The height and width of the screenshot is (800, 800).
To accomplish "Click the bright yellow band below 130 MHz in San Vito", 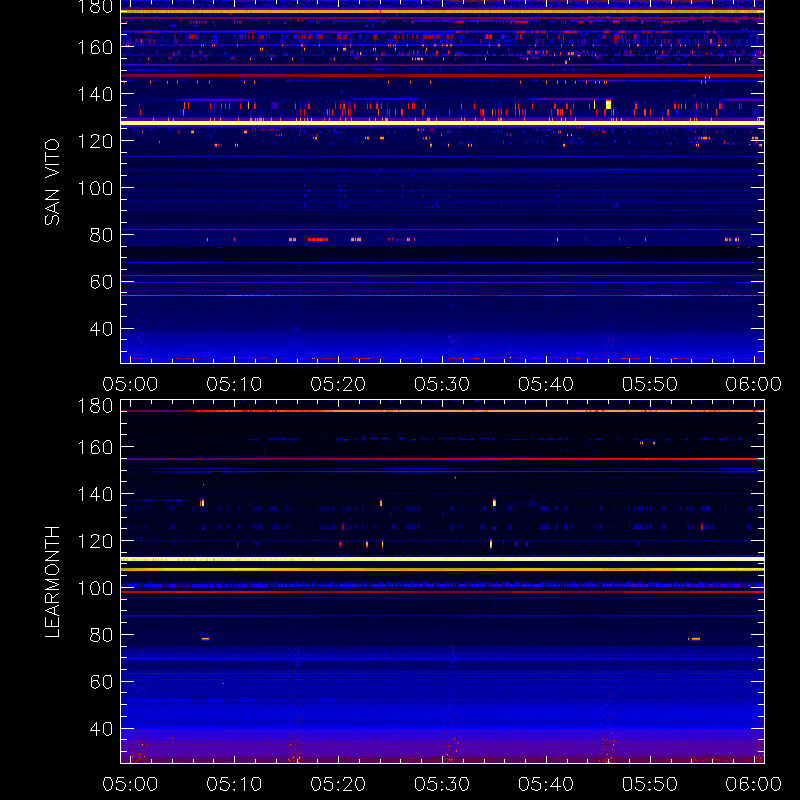I will (x=442, y=123).
